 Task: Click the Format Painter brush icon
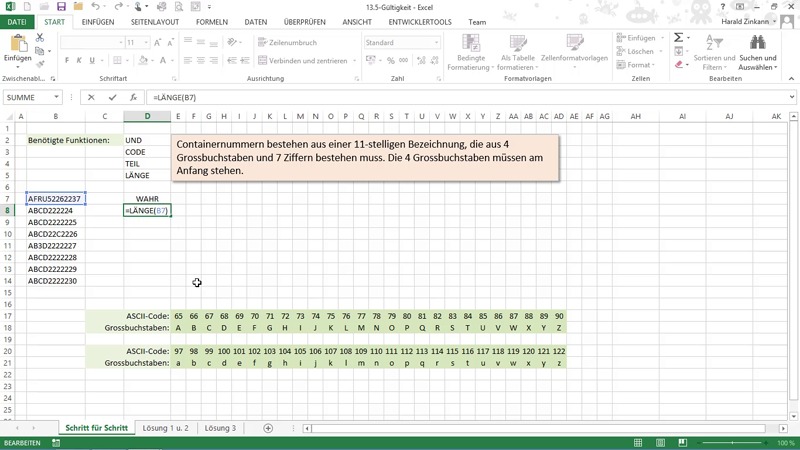click(40, 64)
